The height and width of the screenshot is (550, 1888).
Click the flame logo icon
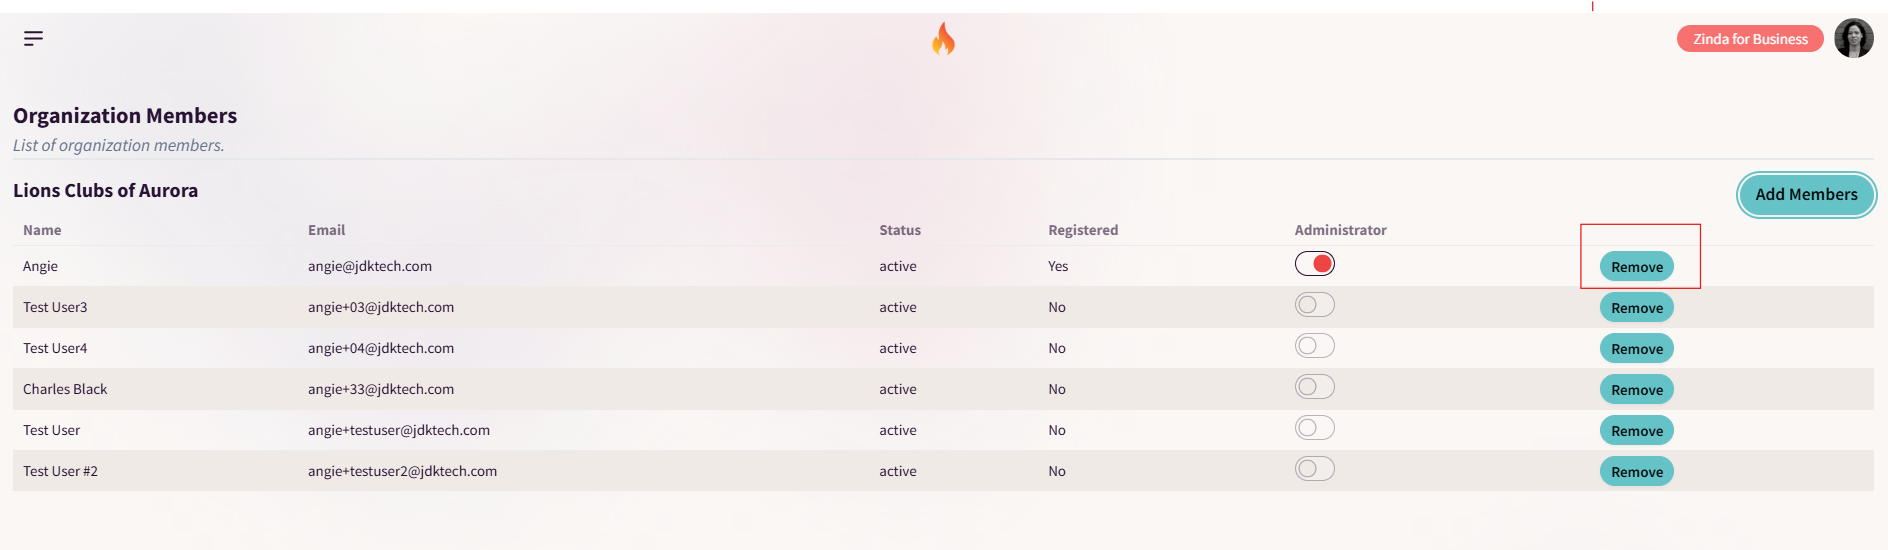pos(943,39)
